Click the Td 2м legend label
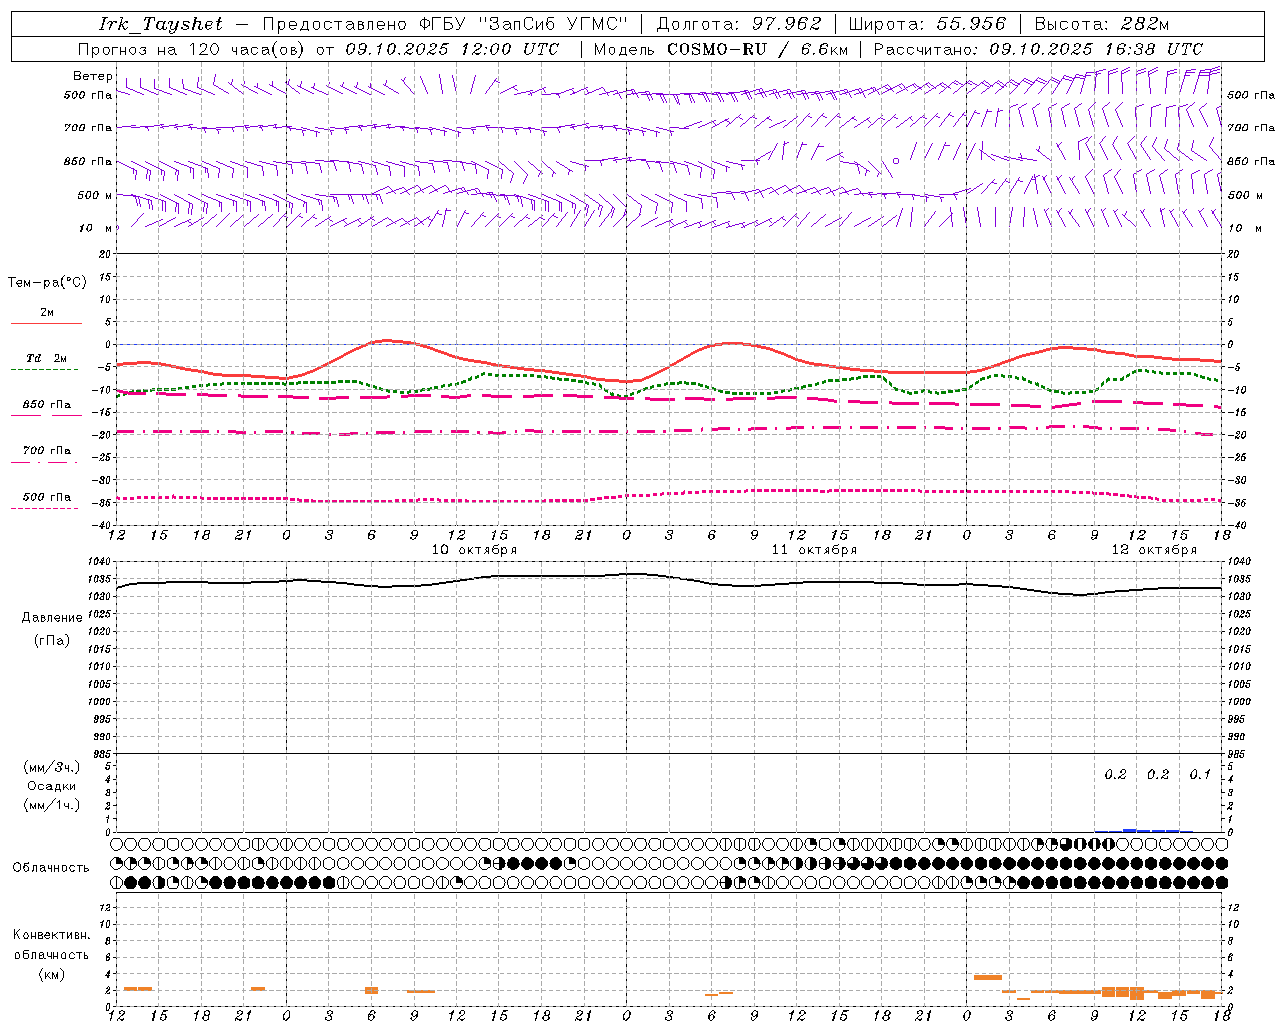Viewport: 1280px width, 1024px height. pos(46,358)
